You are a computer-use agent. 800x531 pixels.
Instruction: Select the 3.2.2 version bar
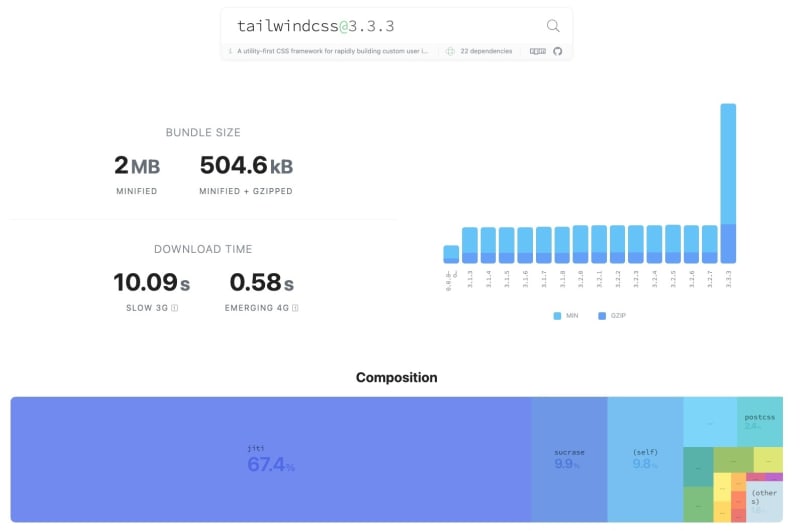coord(617,244)
